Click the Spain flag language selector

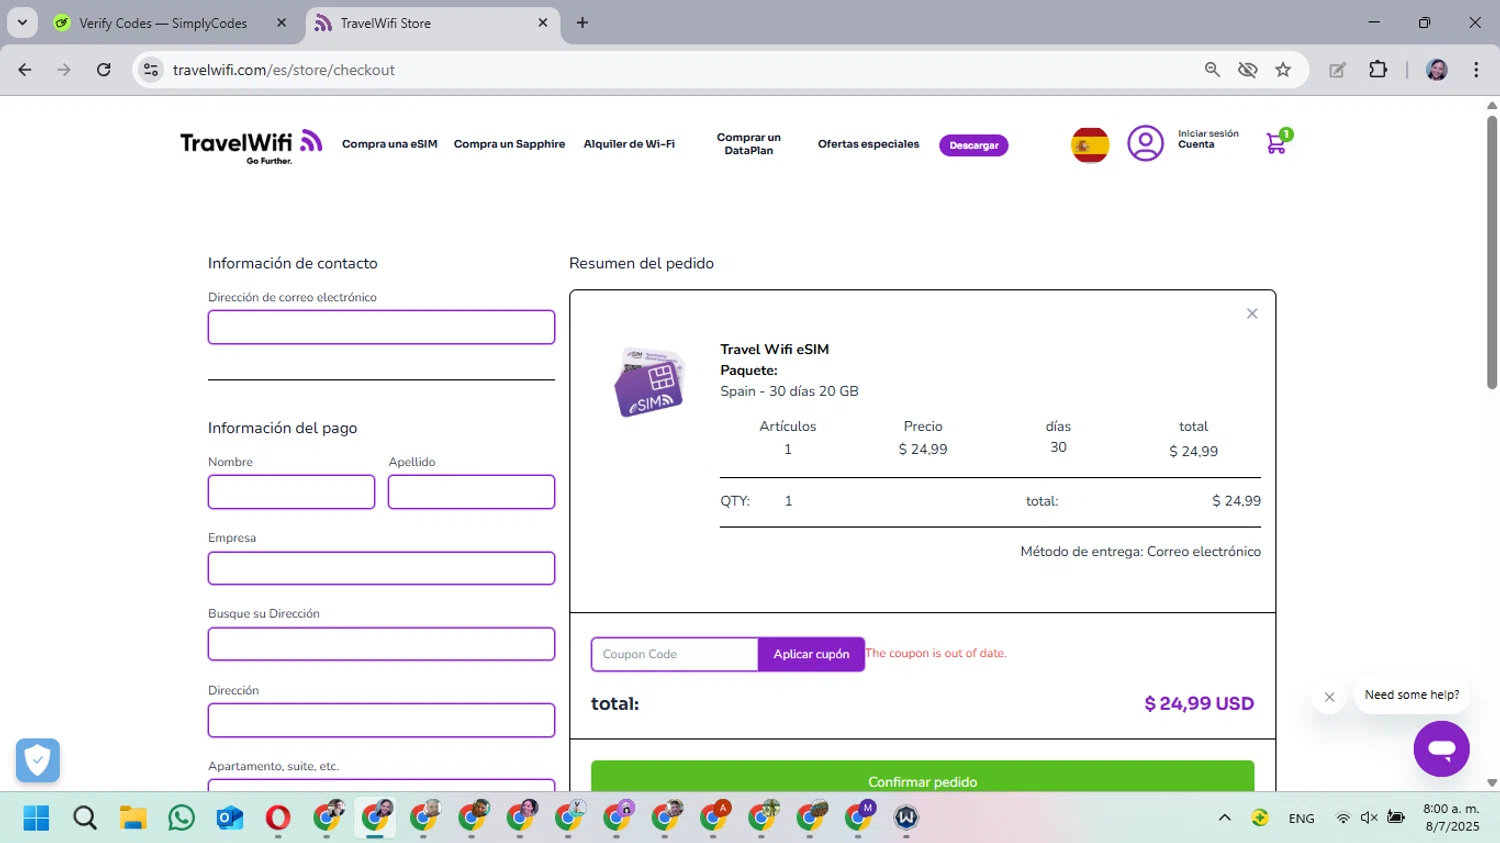coord(1090,145)
